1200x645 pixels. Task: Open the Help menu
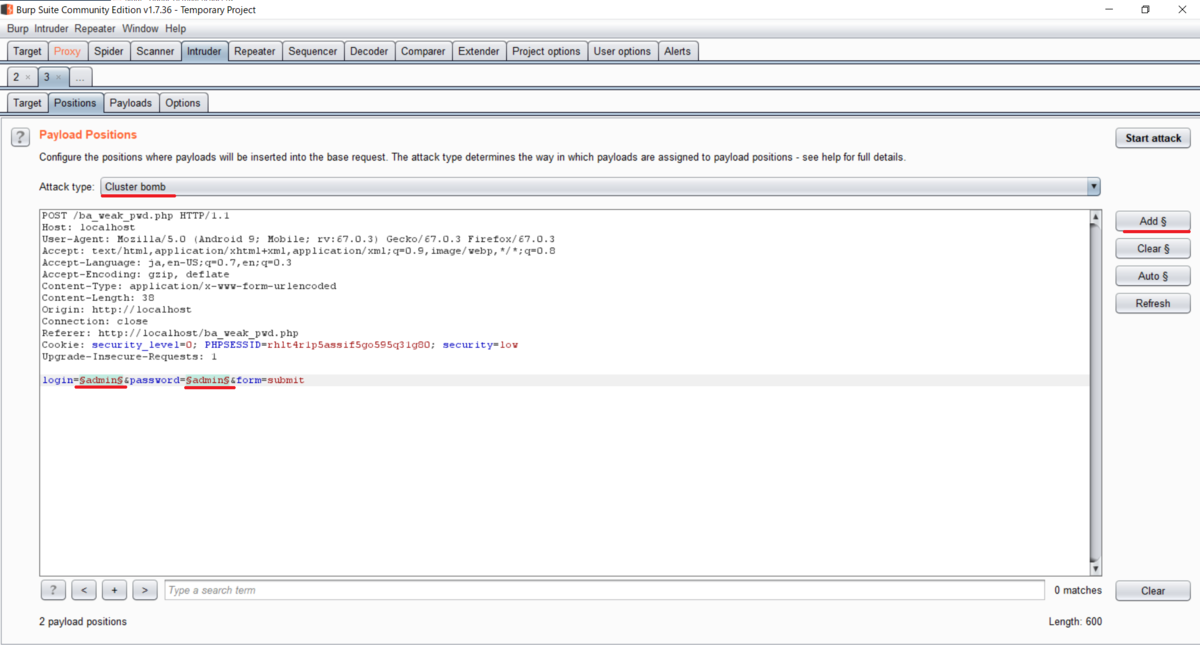pyautogui.click(x=175, y=29)
